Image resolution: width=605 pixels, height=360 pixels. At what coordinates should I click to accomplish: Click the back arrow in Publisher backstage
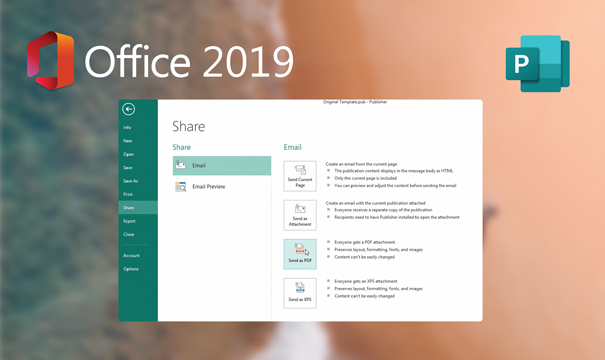(128, 109)
